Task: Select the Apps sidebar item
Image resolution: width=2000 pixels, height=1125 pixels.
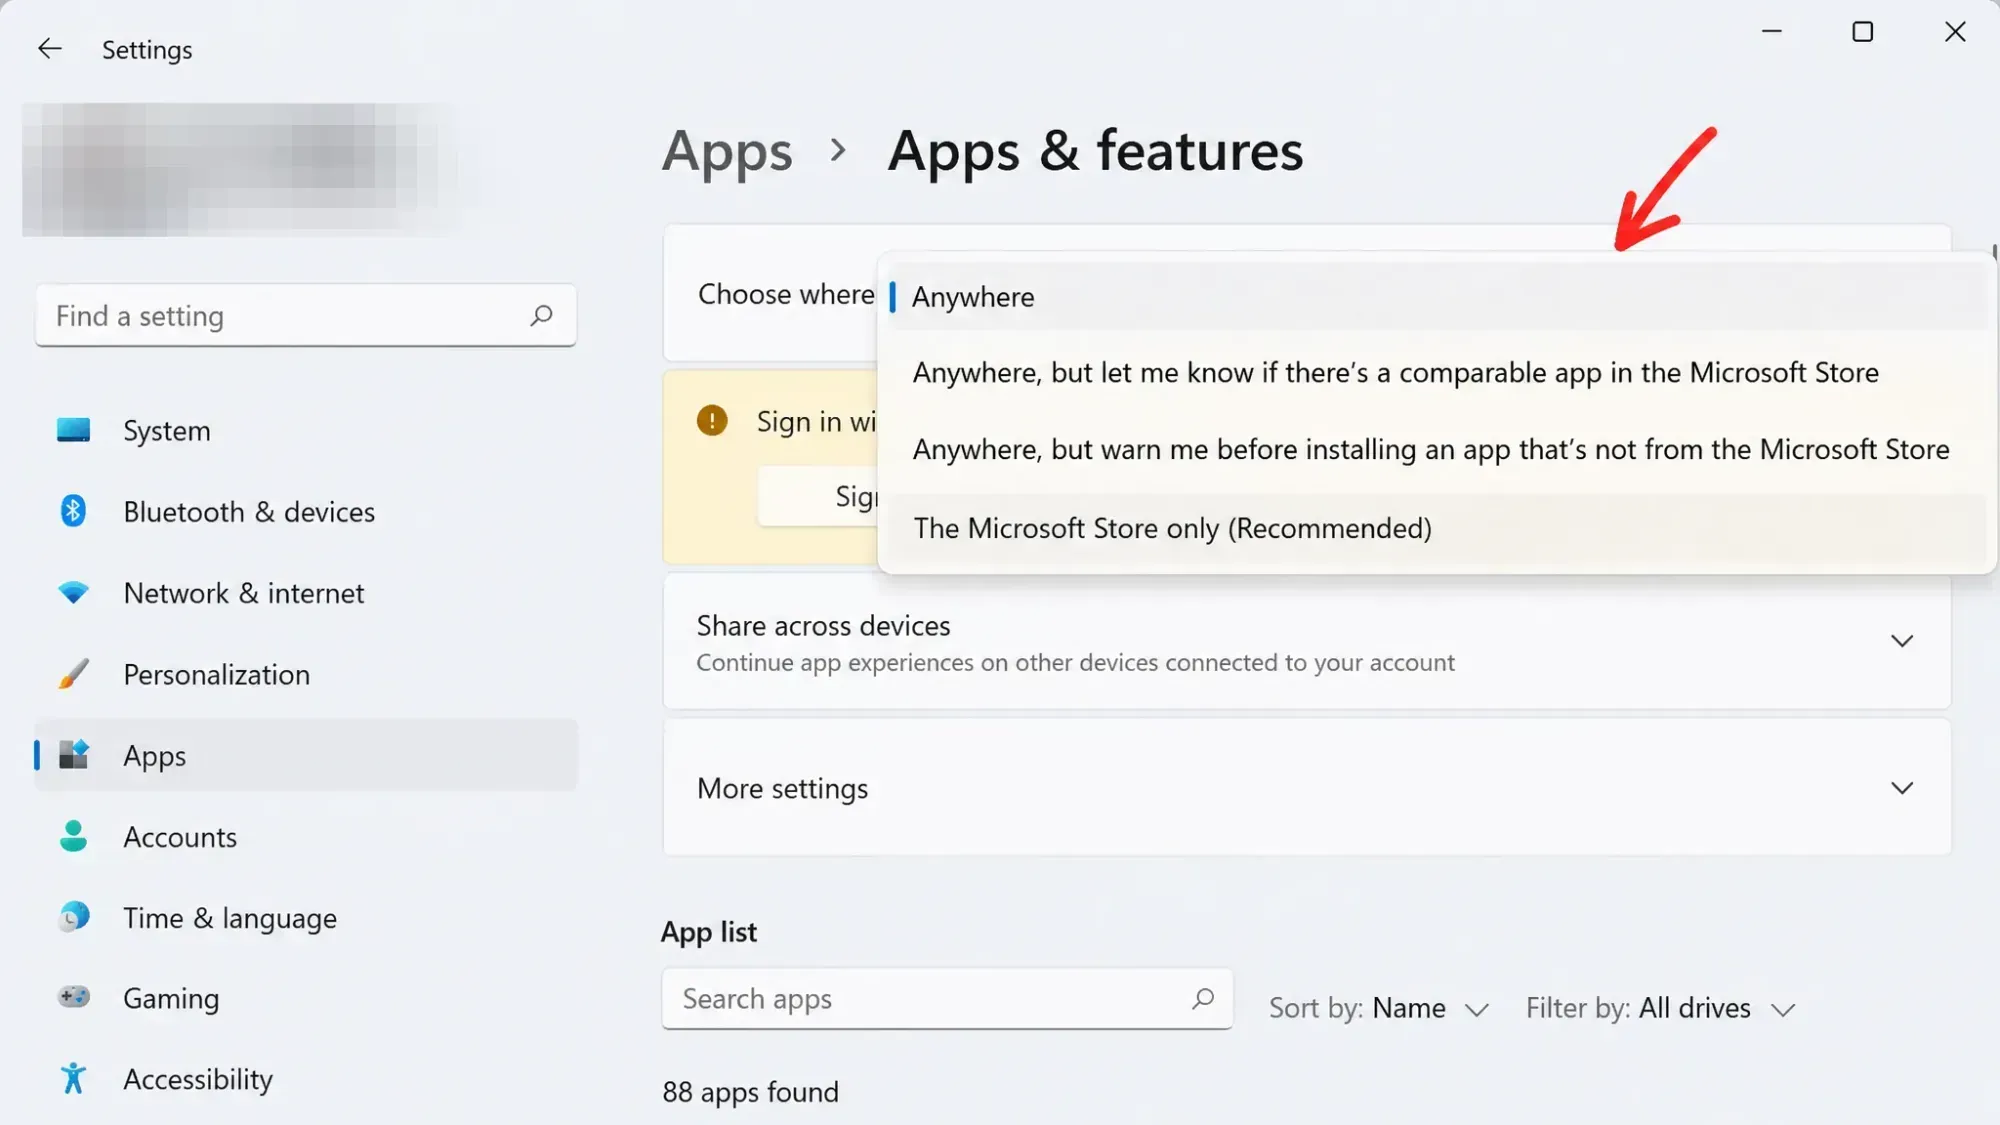Action: [x=306, y=755]
